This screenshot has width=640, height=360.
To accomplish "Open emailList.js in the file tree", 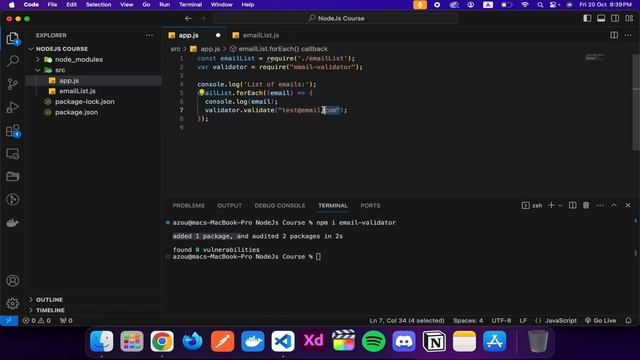I will (77, 91).
